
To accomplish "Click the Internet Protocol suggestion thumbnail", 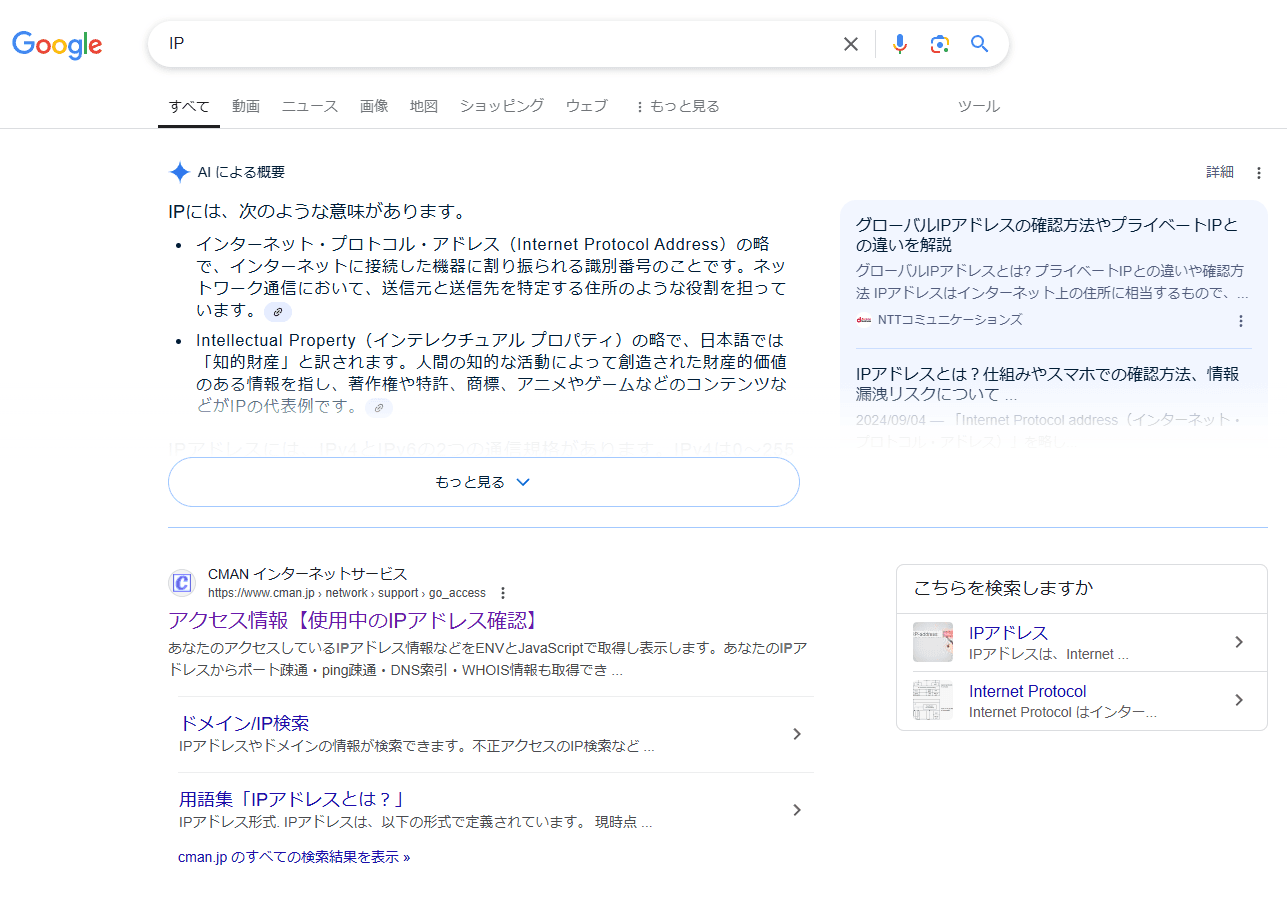I will (x=933, y=700).
